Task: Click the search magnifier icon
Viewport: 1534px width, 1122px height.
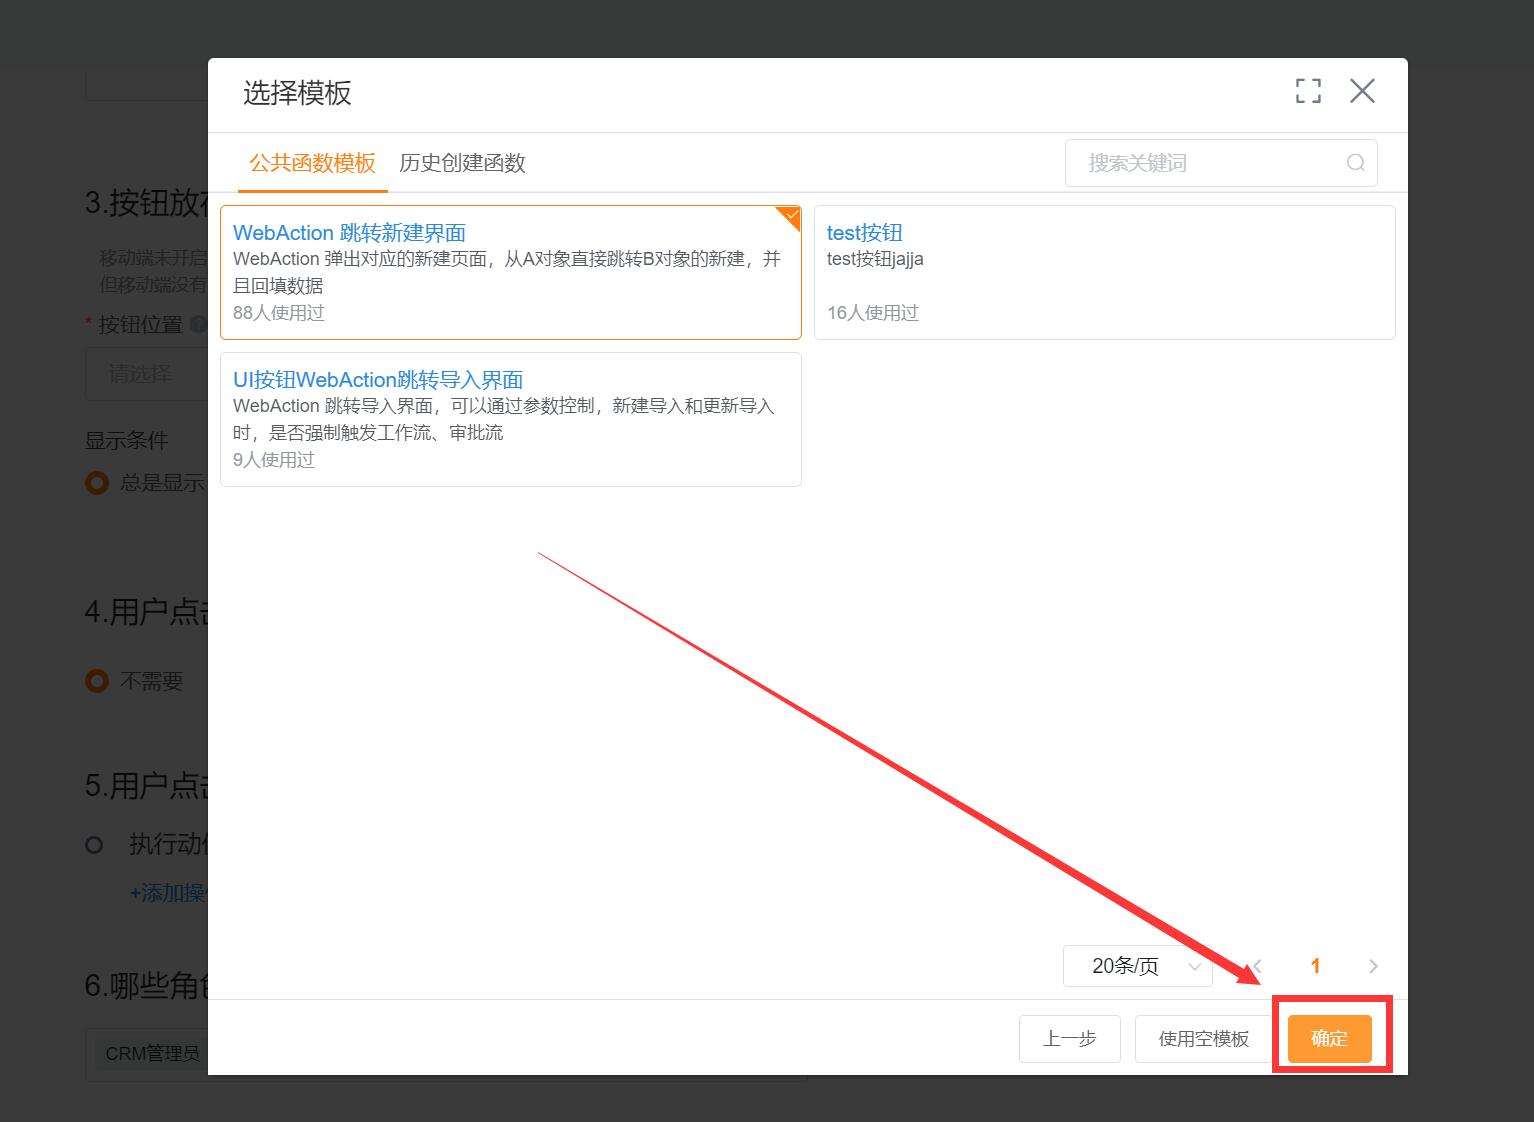Action: click(1356, 163)
